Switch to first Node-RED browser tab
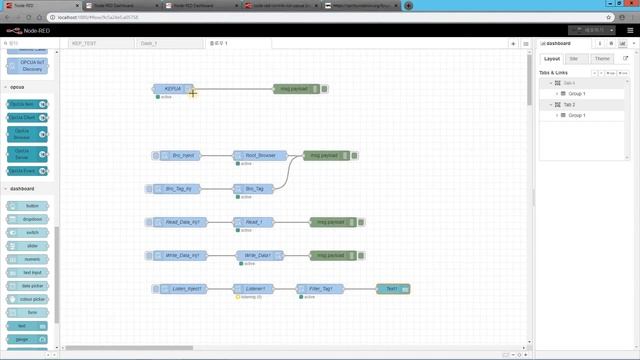 41,6
